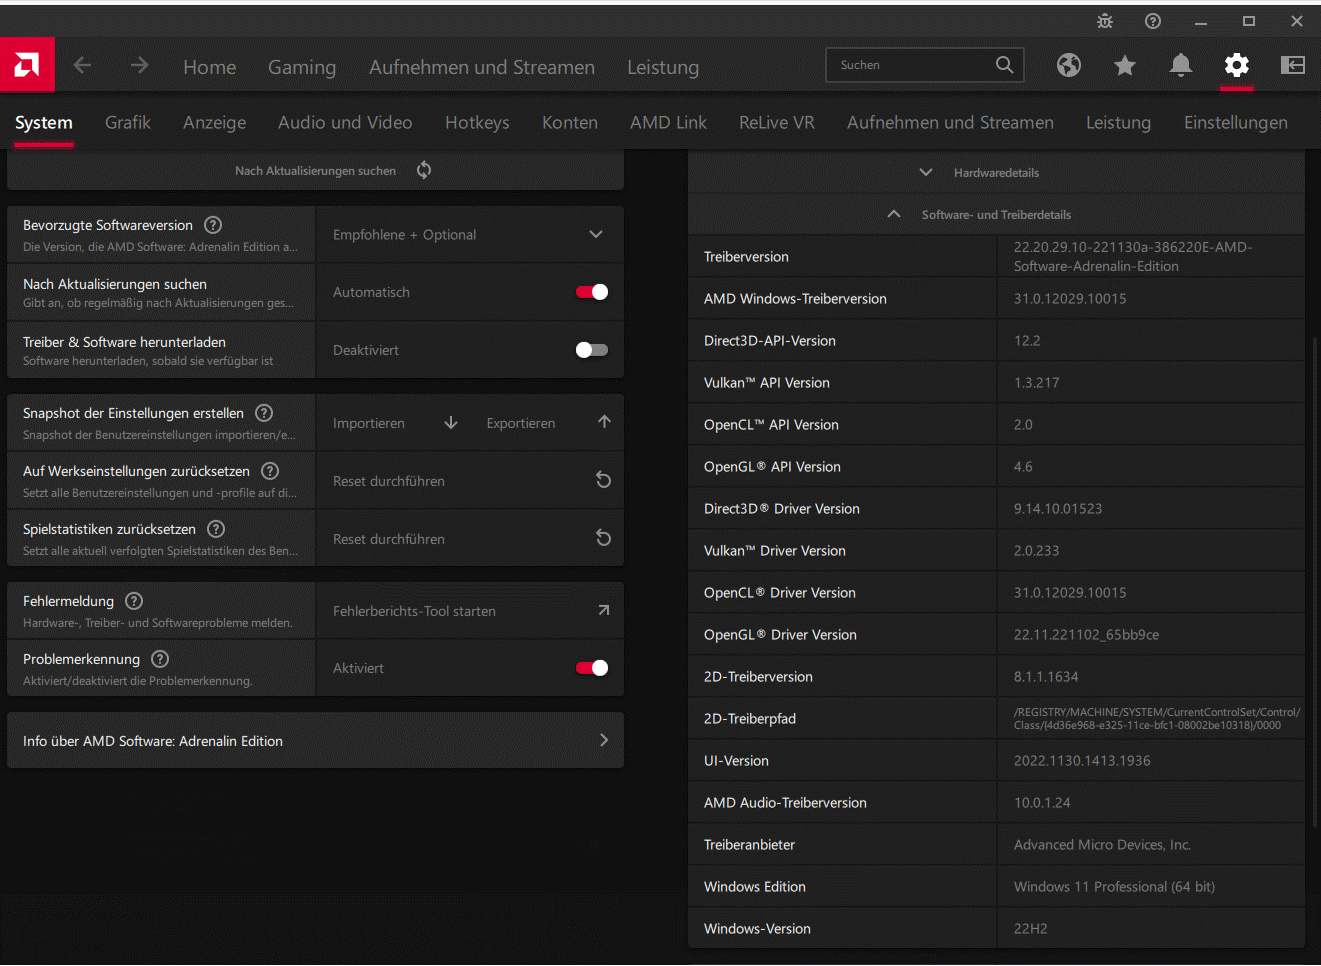Expand Hardwaredetails section
This screenshot has width=1321, height=966.
[x=996, y=173]
